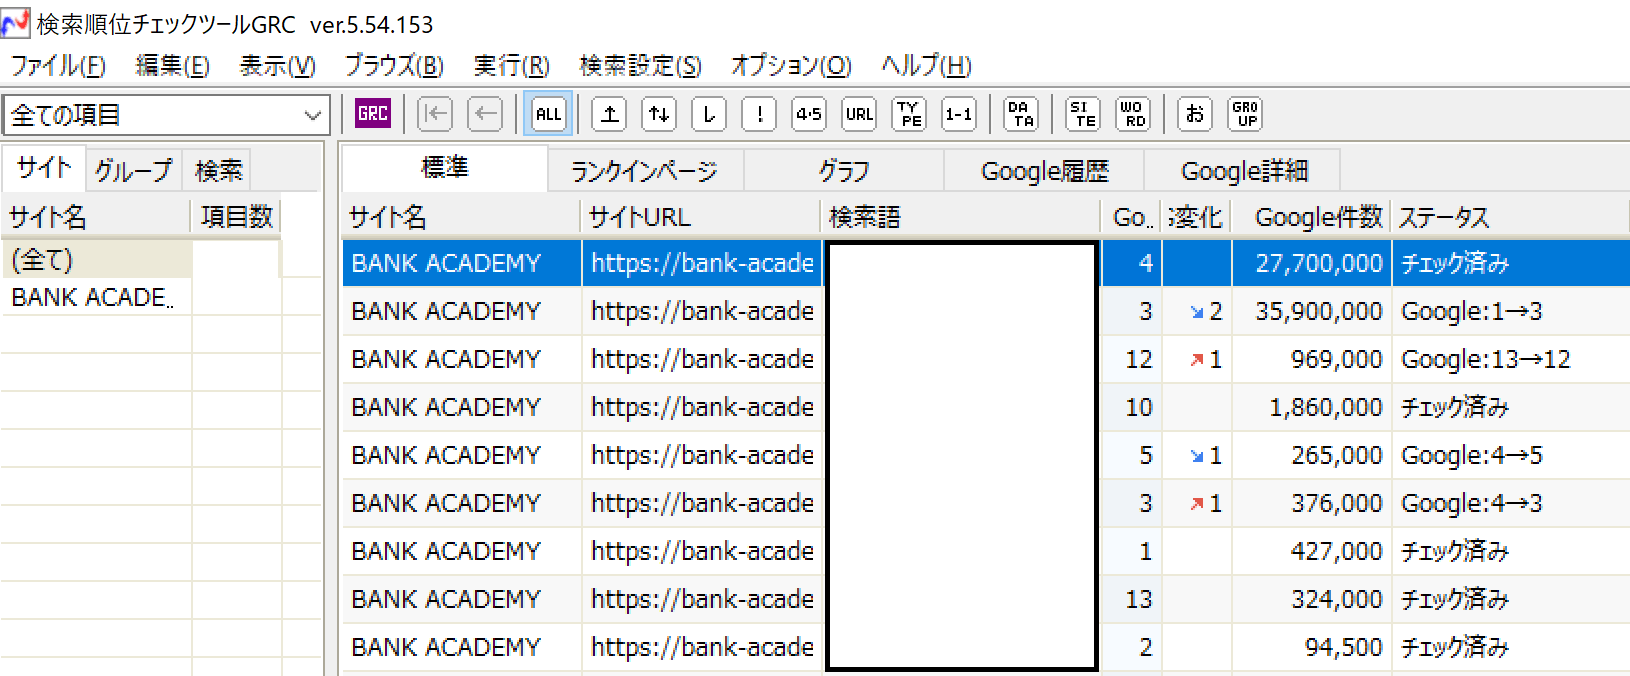Select the row with 27,700,000 Google results

pos(986,263)
